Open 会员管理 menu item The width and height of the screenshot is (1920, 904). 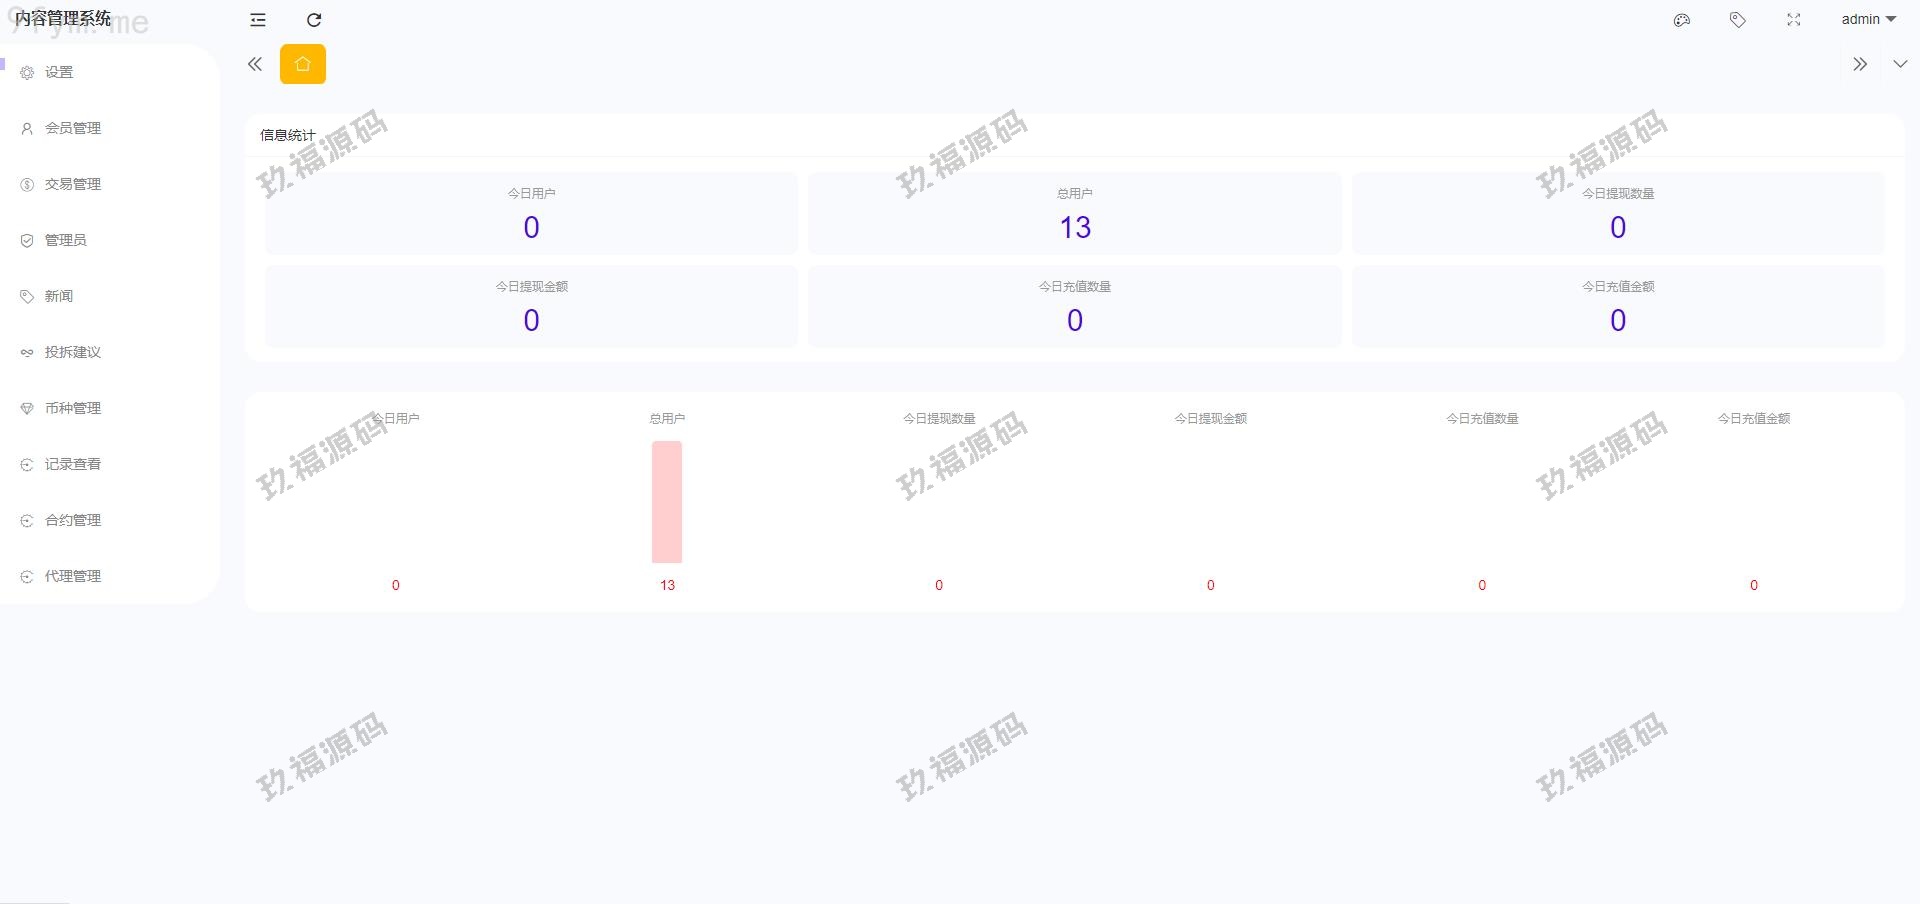(72, 128)
